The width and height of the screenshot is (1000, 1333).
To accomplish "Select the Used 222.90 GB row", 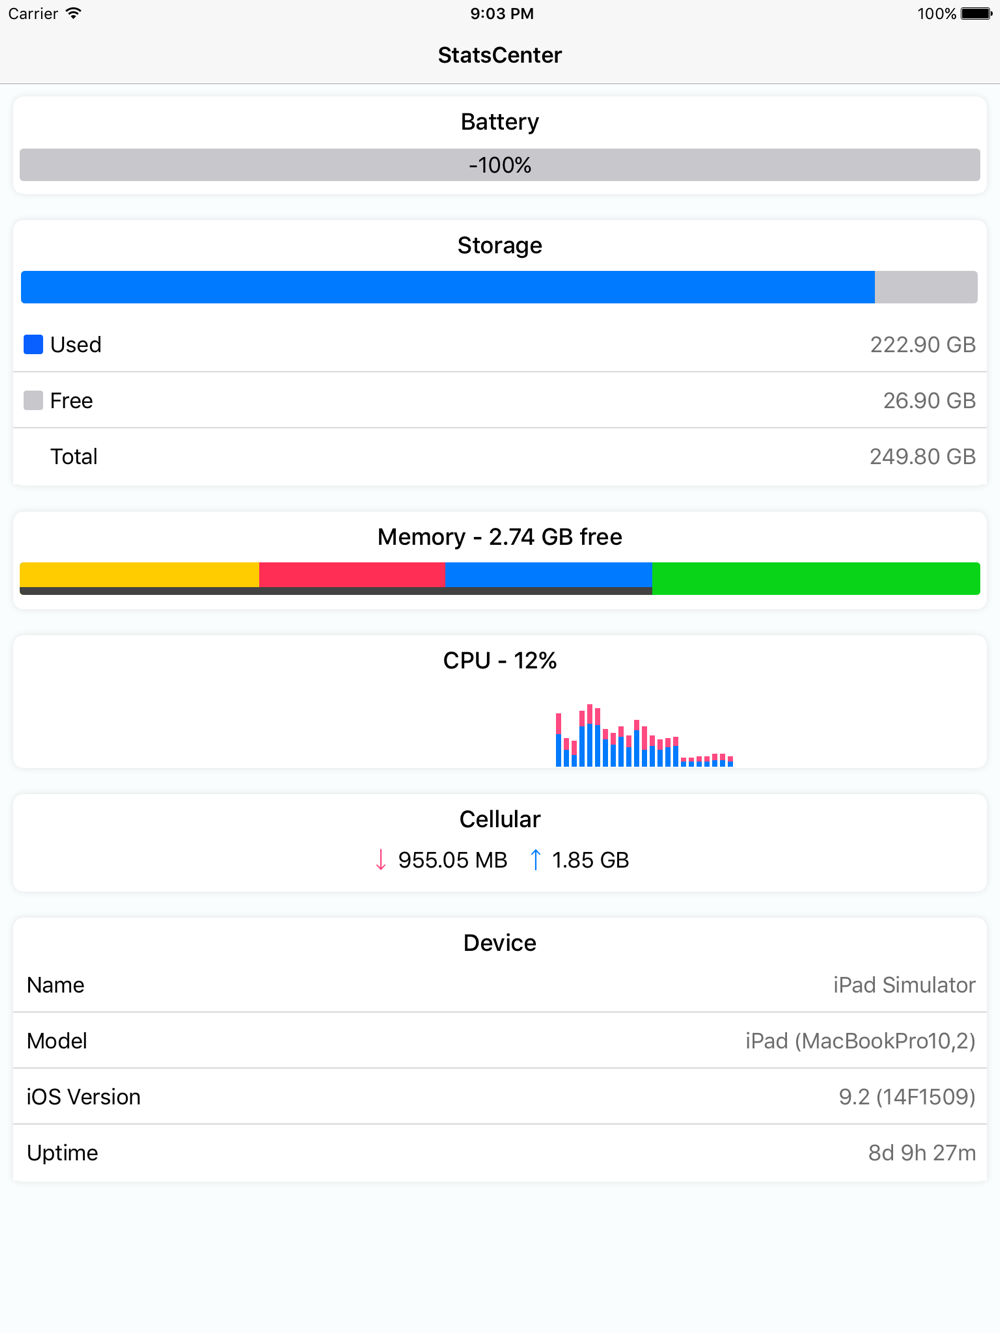I will coord(500,344).
